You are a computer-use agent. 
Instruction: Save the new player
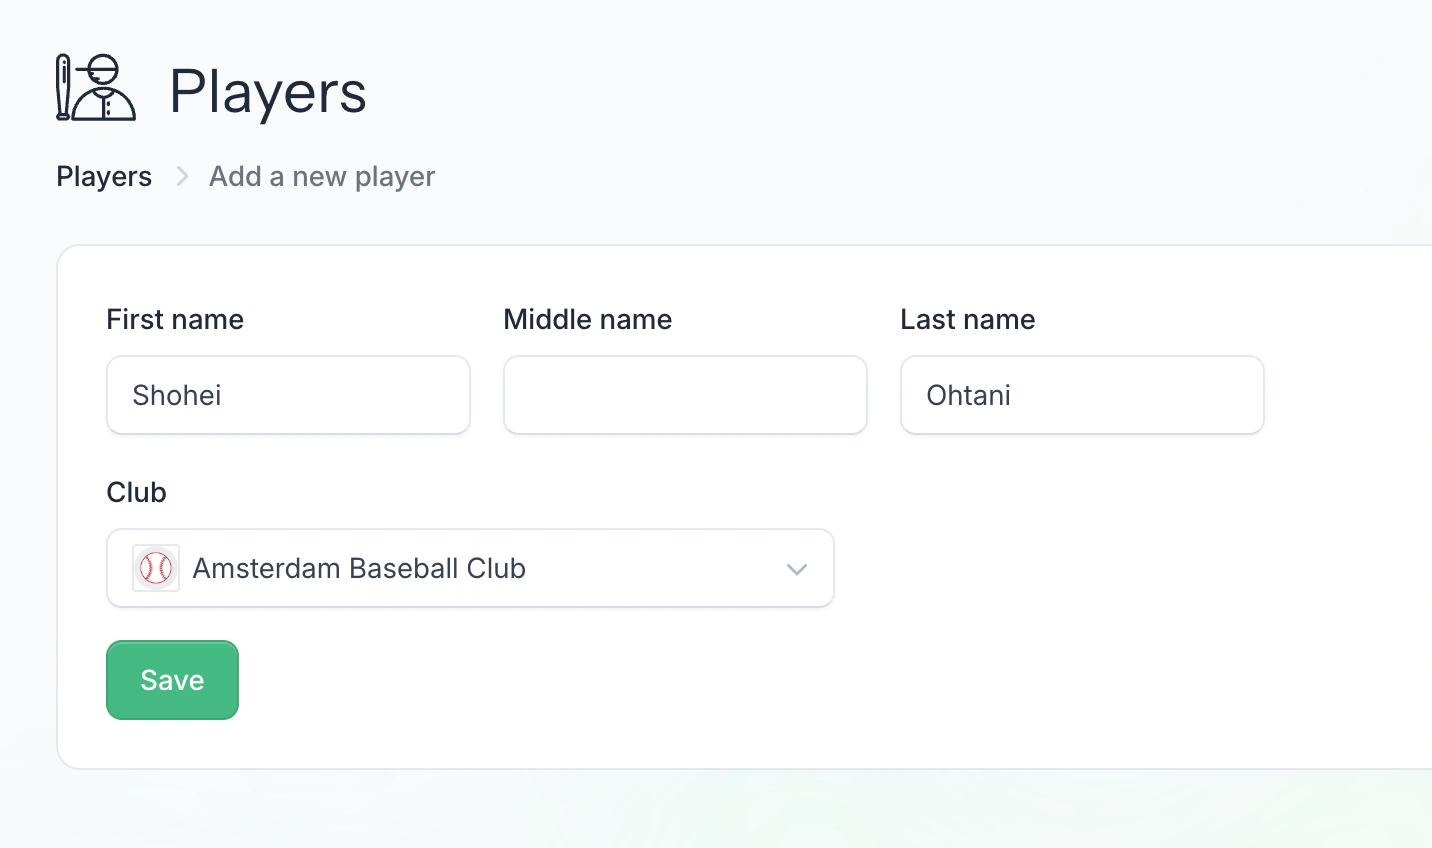coord(172,680)
